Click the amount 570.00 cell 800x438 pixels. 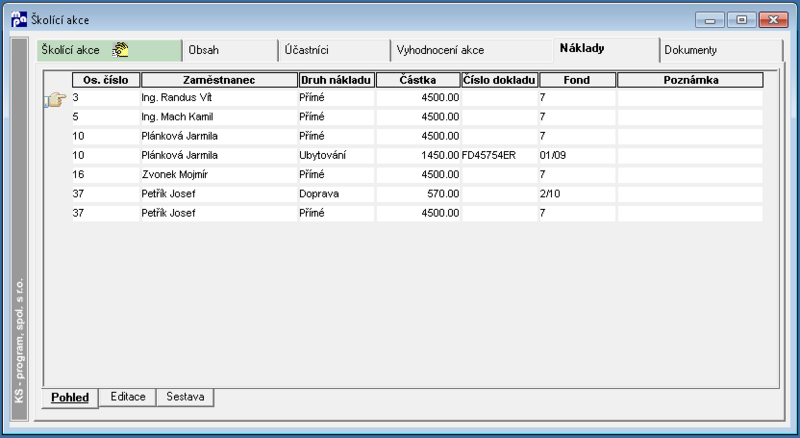(418, 194)
